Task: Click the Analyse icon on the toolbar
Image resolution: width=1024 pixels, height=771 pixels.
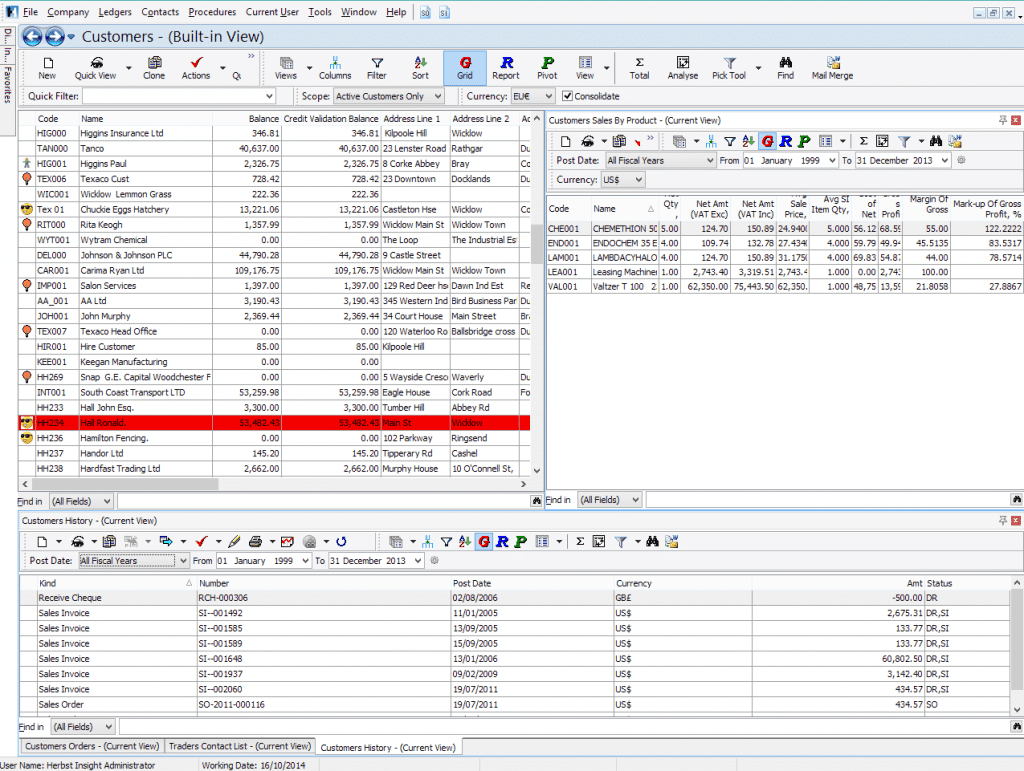Action: tap(683, 65)
